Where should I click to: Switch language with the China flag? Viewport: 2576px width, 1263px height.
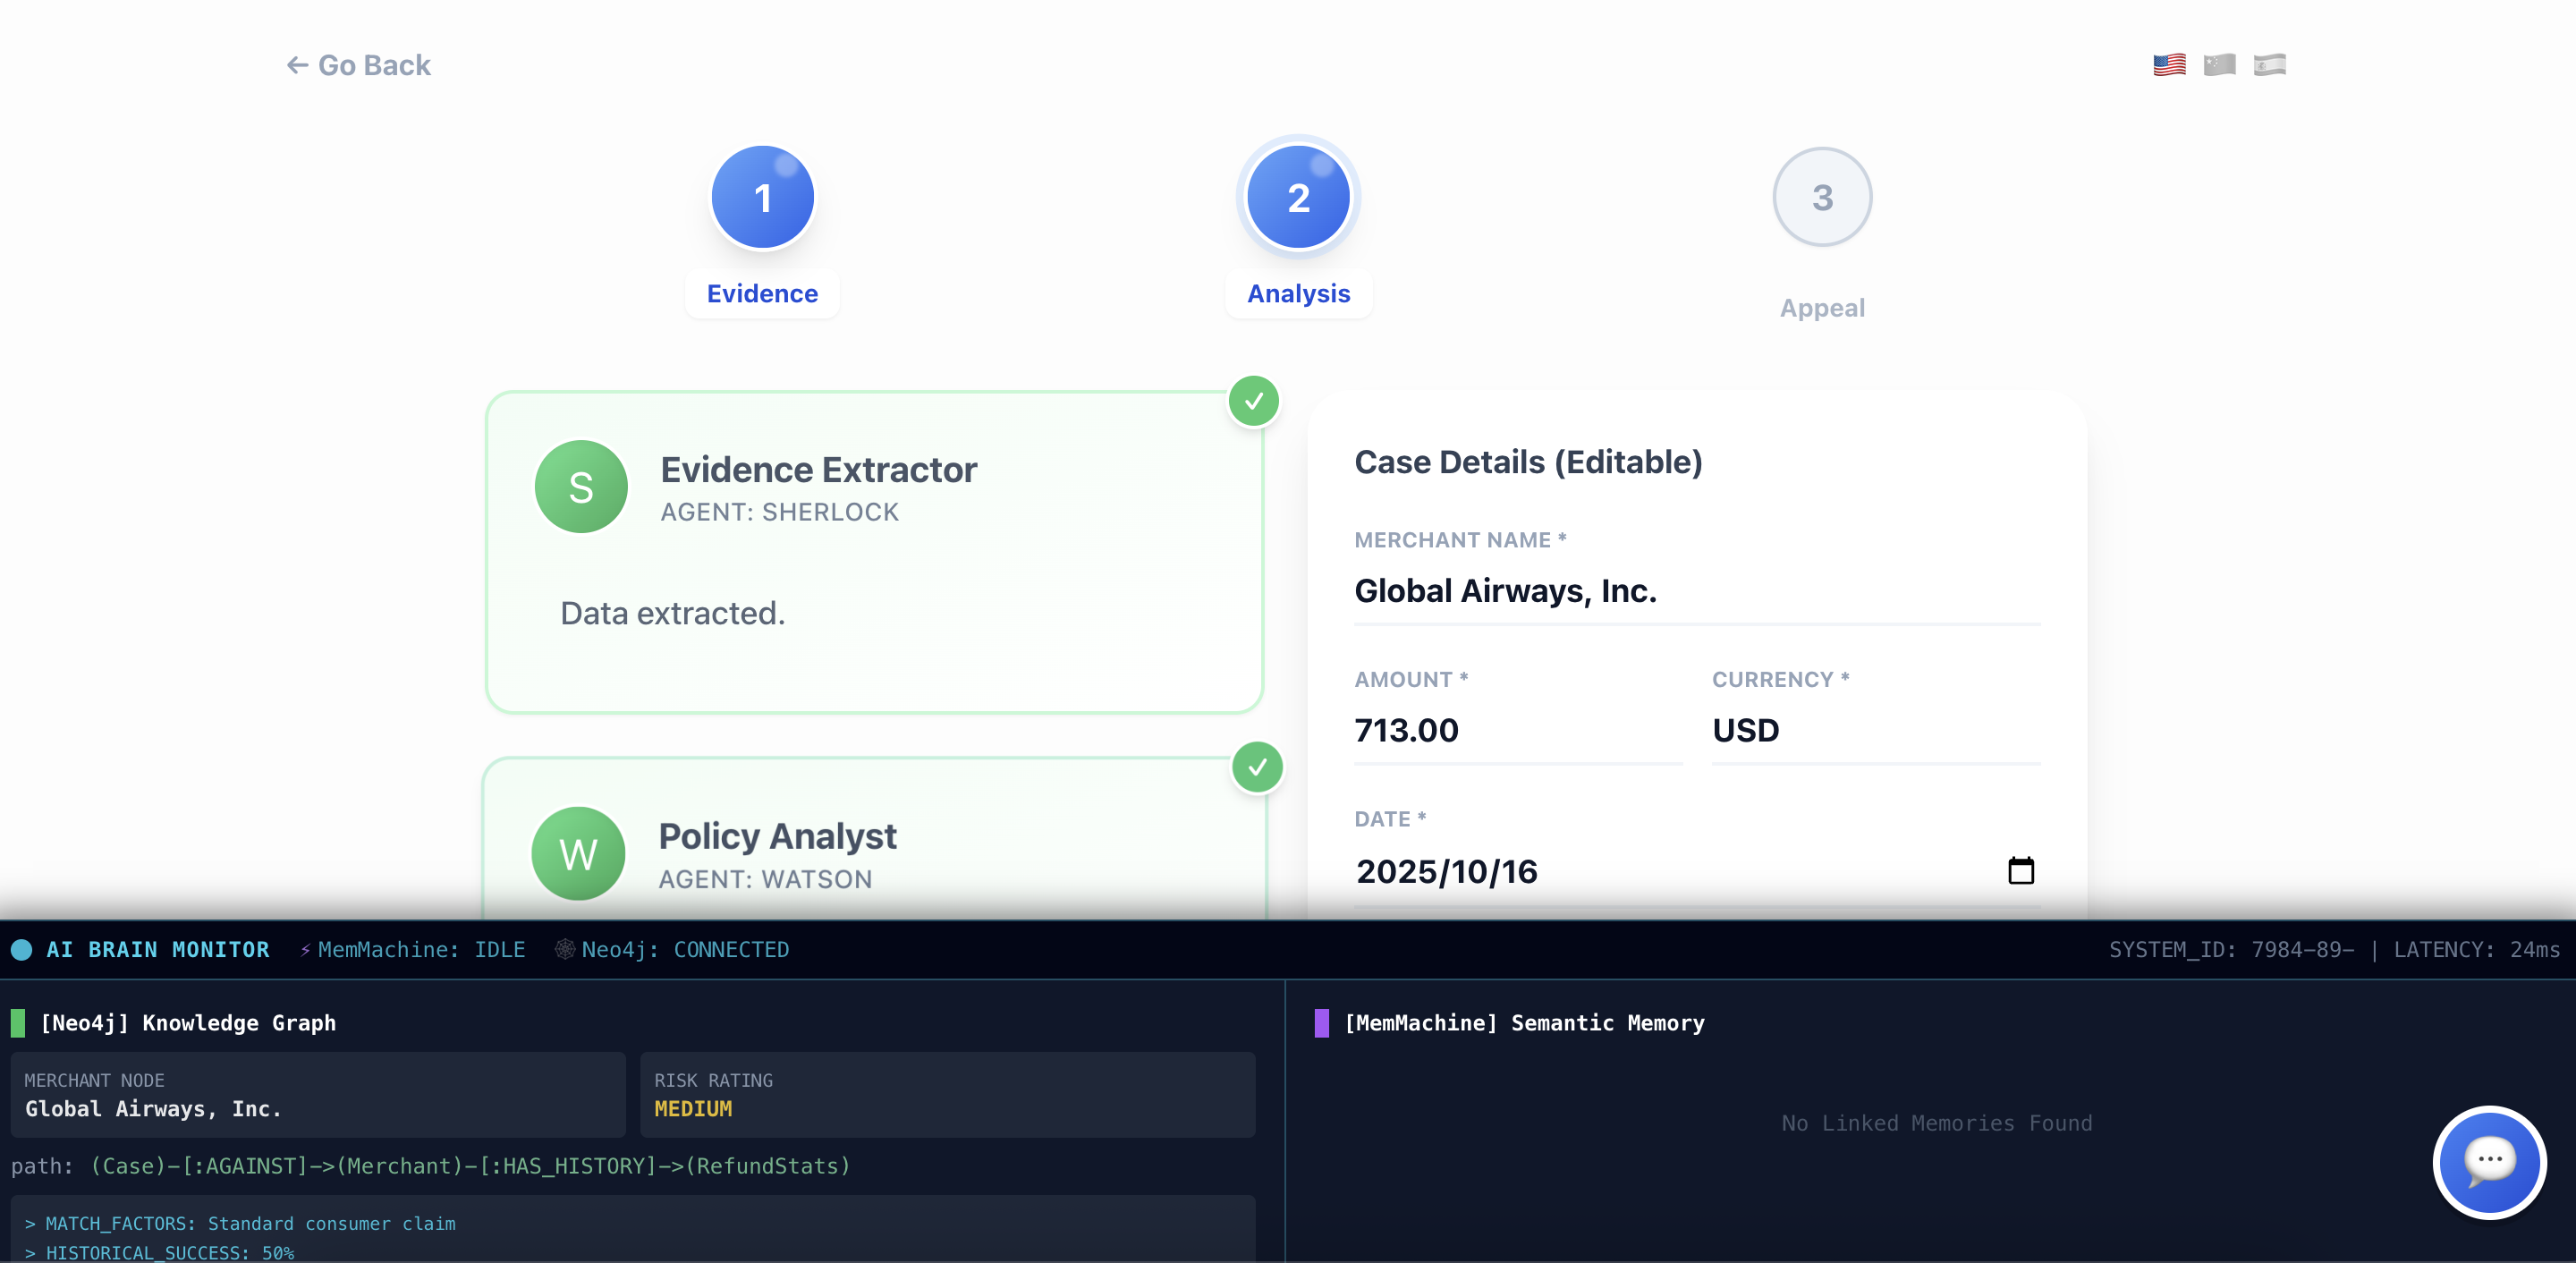tap(2219, 65)
